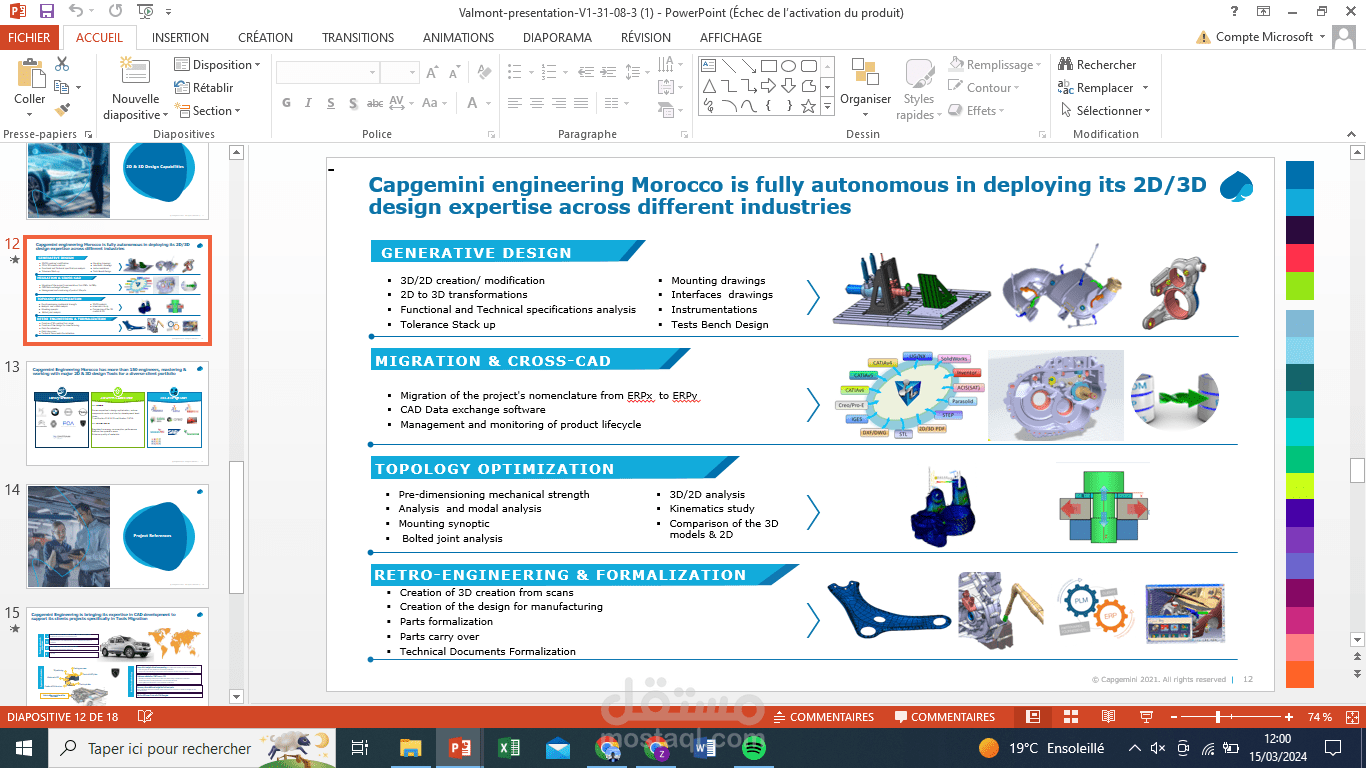Pick the lime green swatch on right palette
Image resolution: width=1366 pixels, height=768 pixels.
(1299, 286)
